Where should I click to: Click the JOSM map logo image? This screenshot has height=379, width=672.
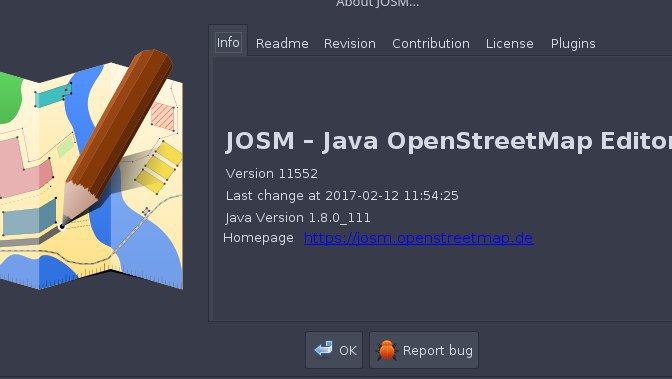pos(91,170)
